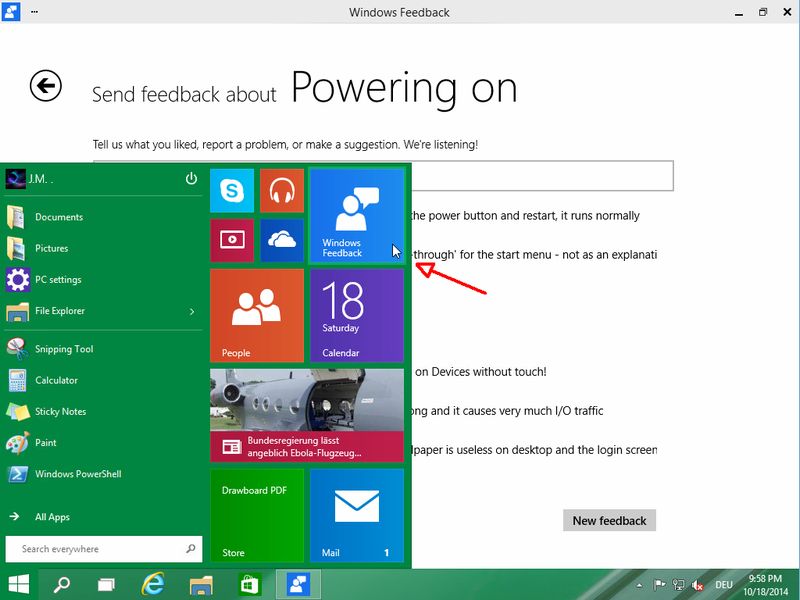Open the Store tile with Drawboard PDF
The height and width of the screenshot is (600, 800).
[x=257, y=516]
